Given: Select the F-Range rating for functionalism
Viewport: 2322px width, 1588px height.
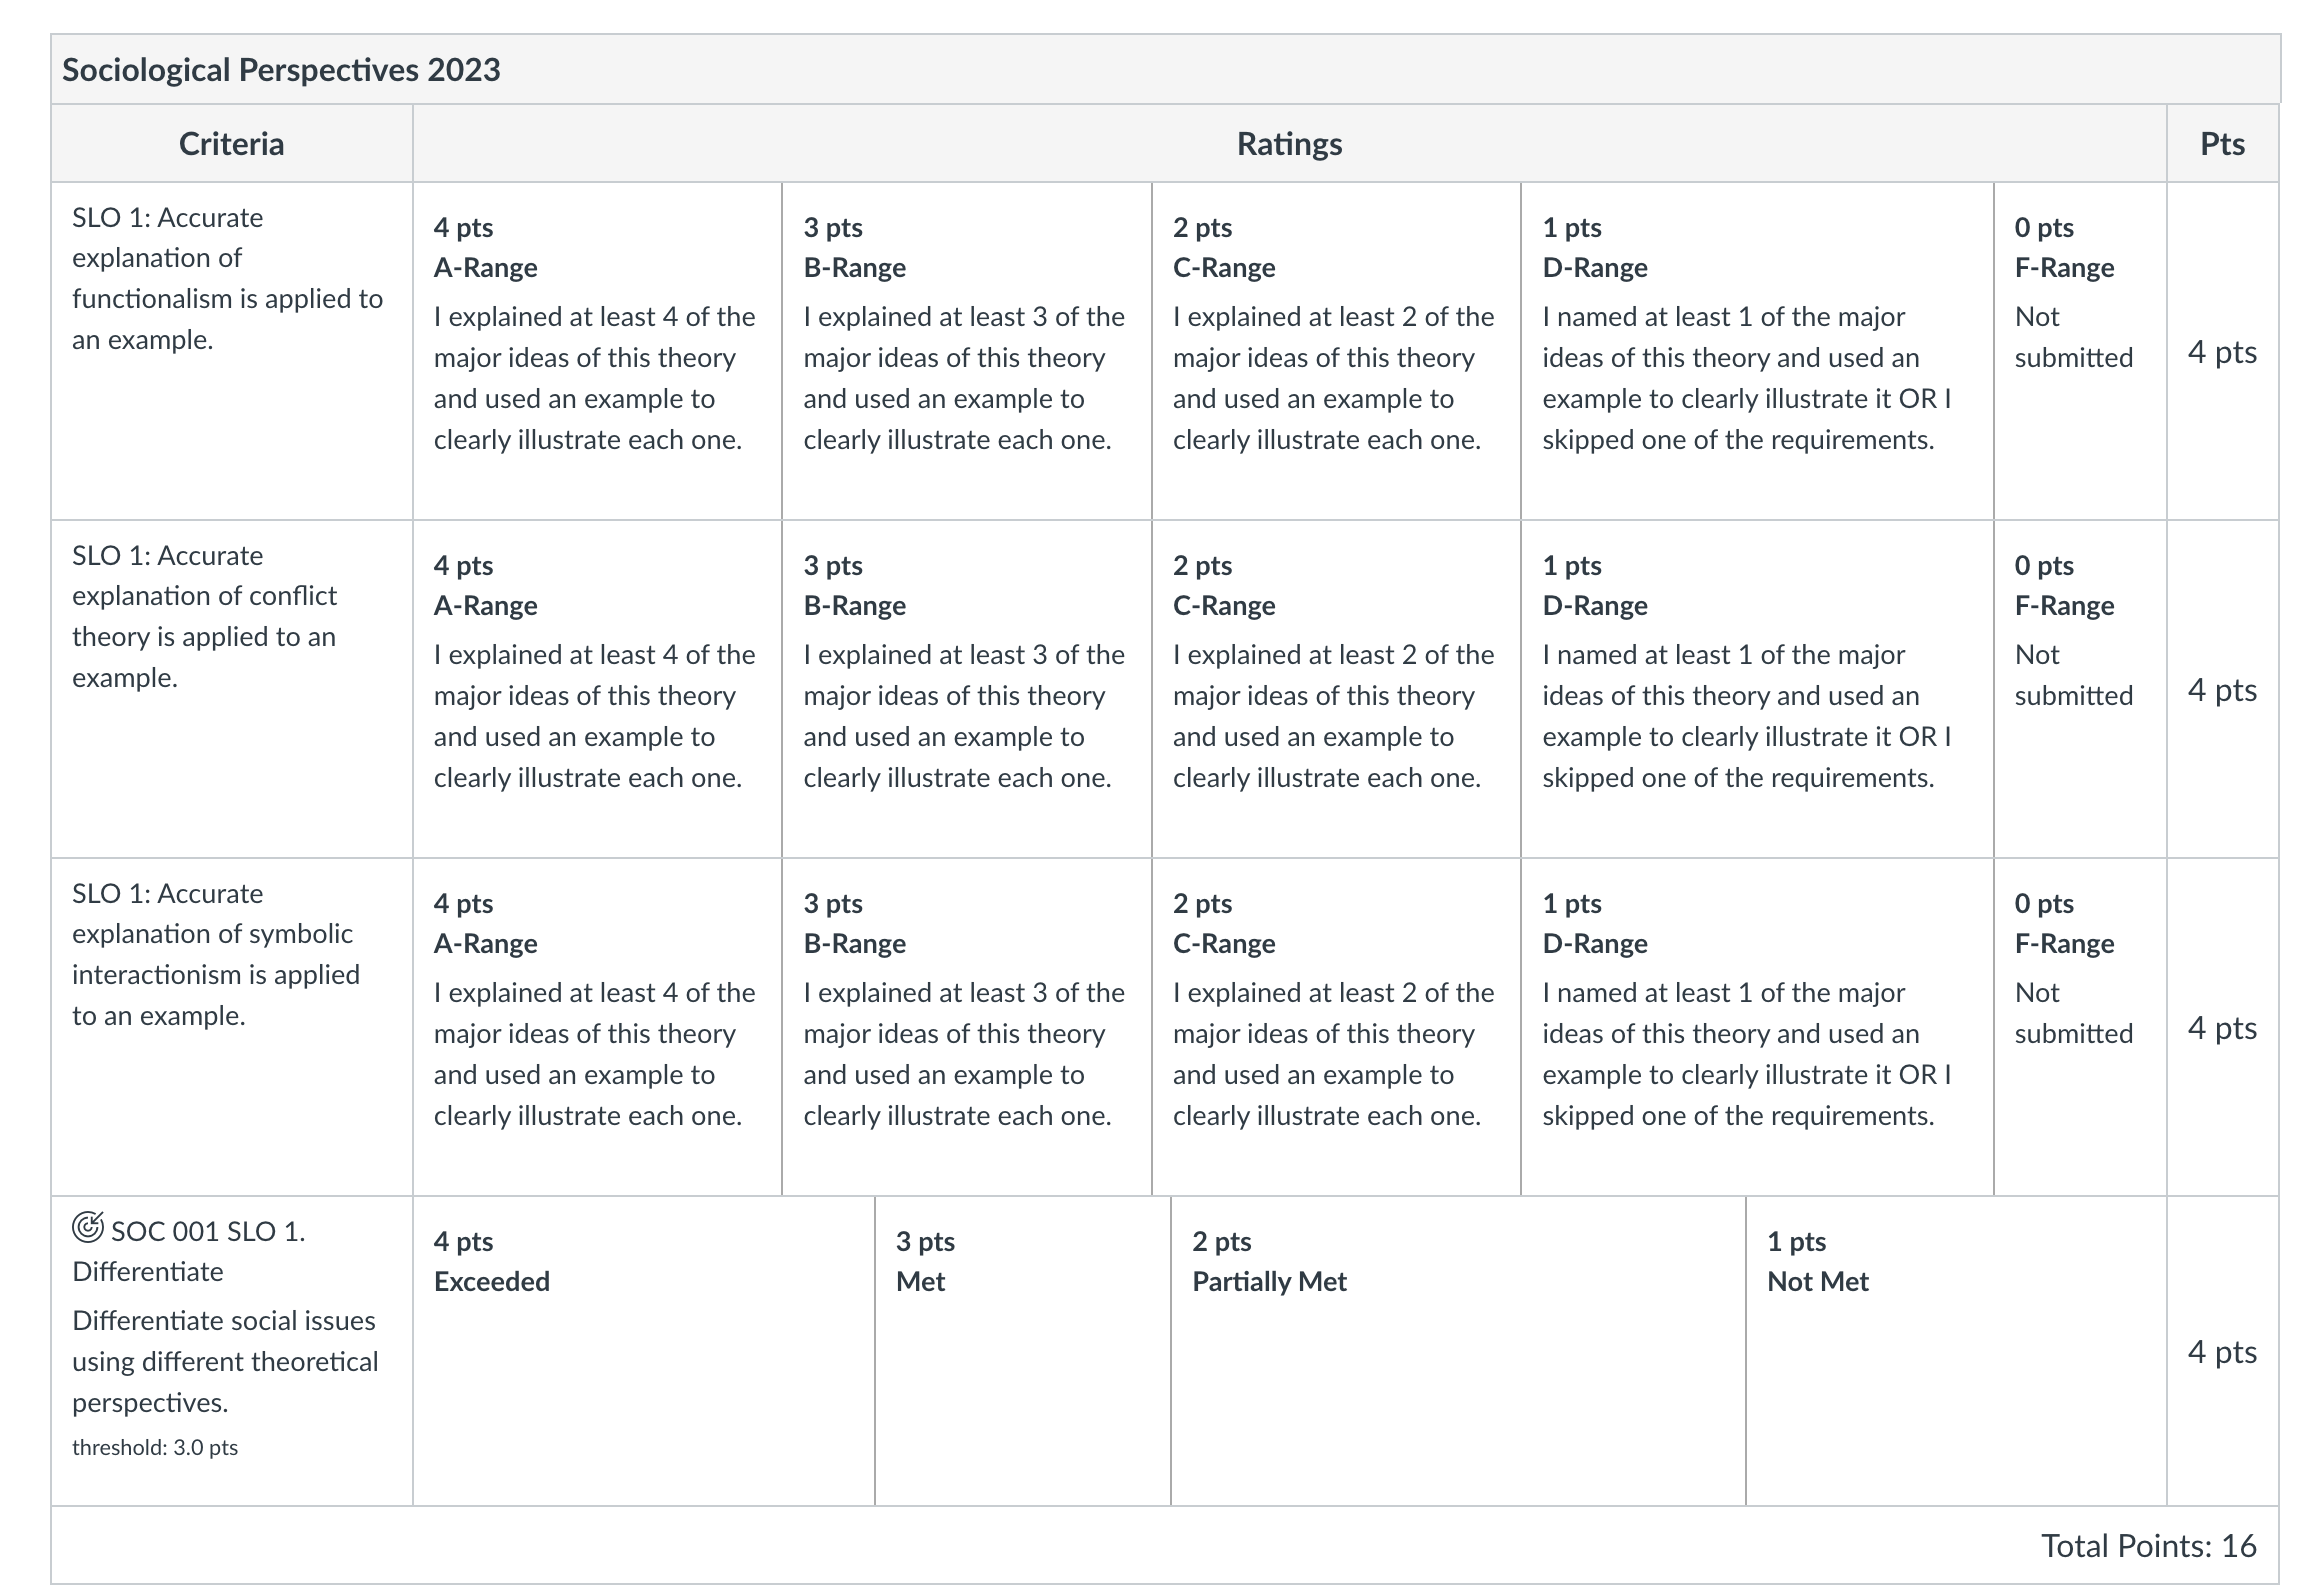Looking at the screenshot, I should tap(2080, 351).
